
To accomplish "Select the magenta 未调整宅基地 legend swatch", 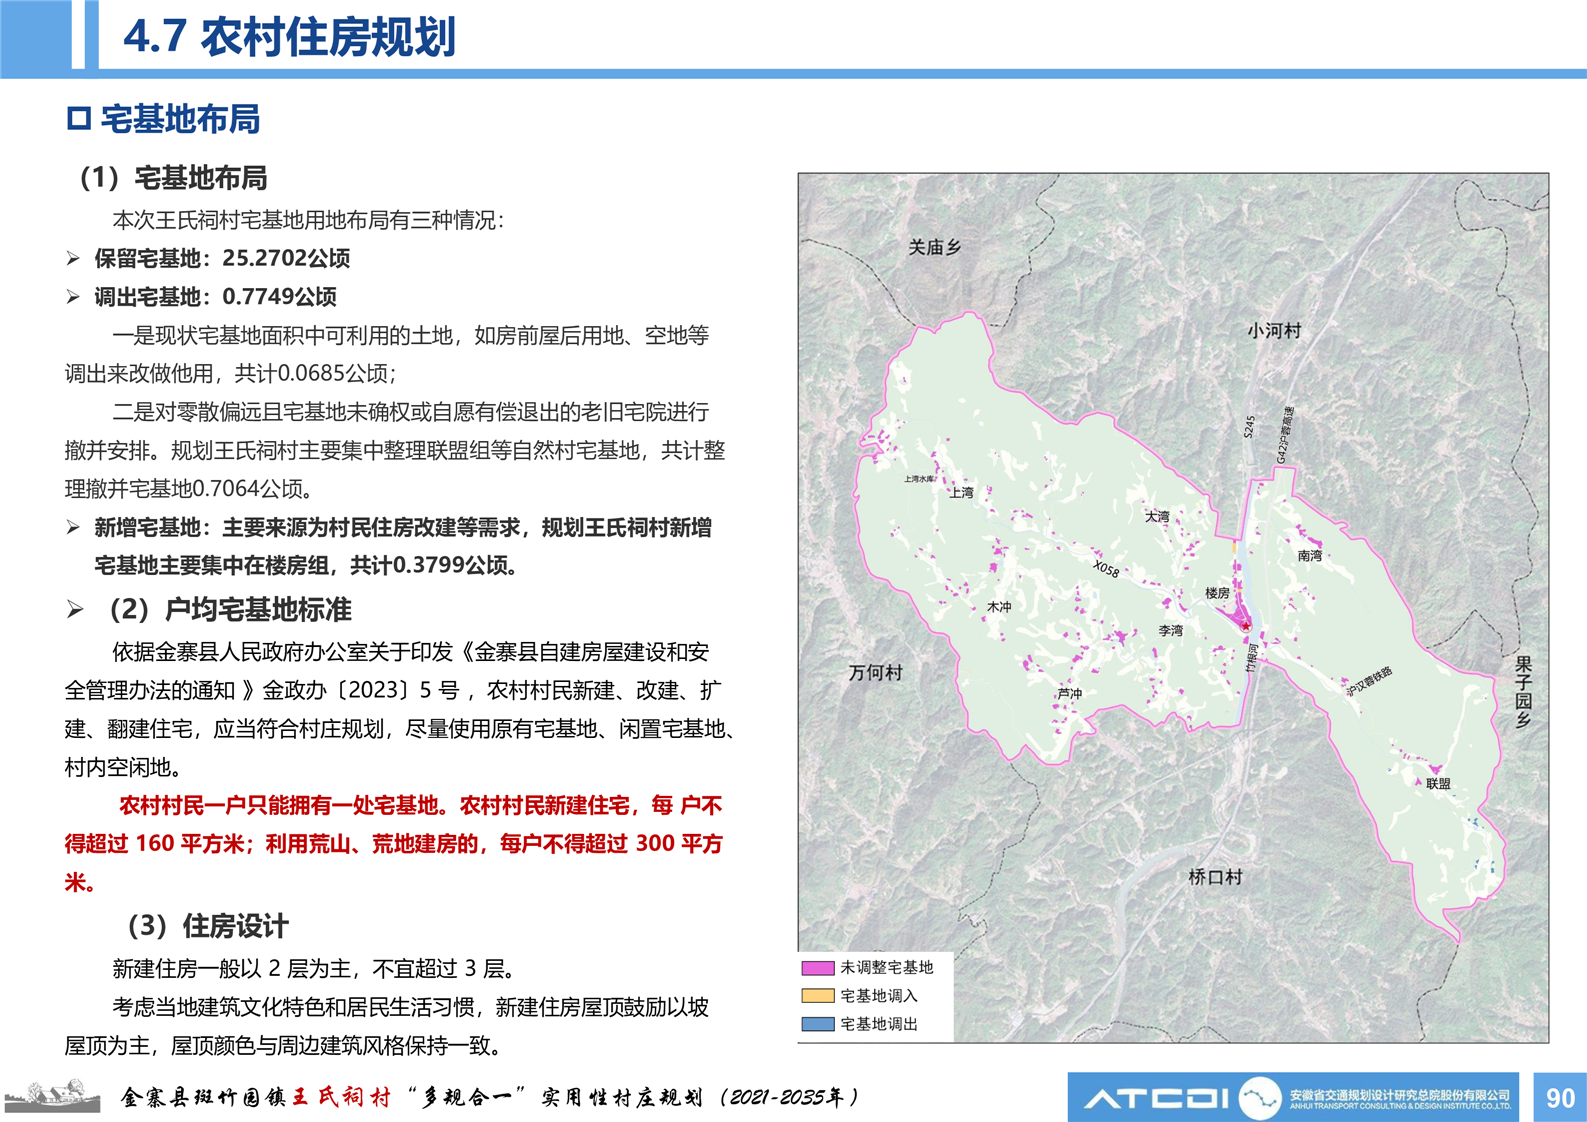I will coord(817,968).
